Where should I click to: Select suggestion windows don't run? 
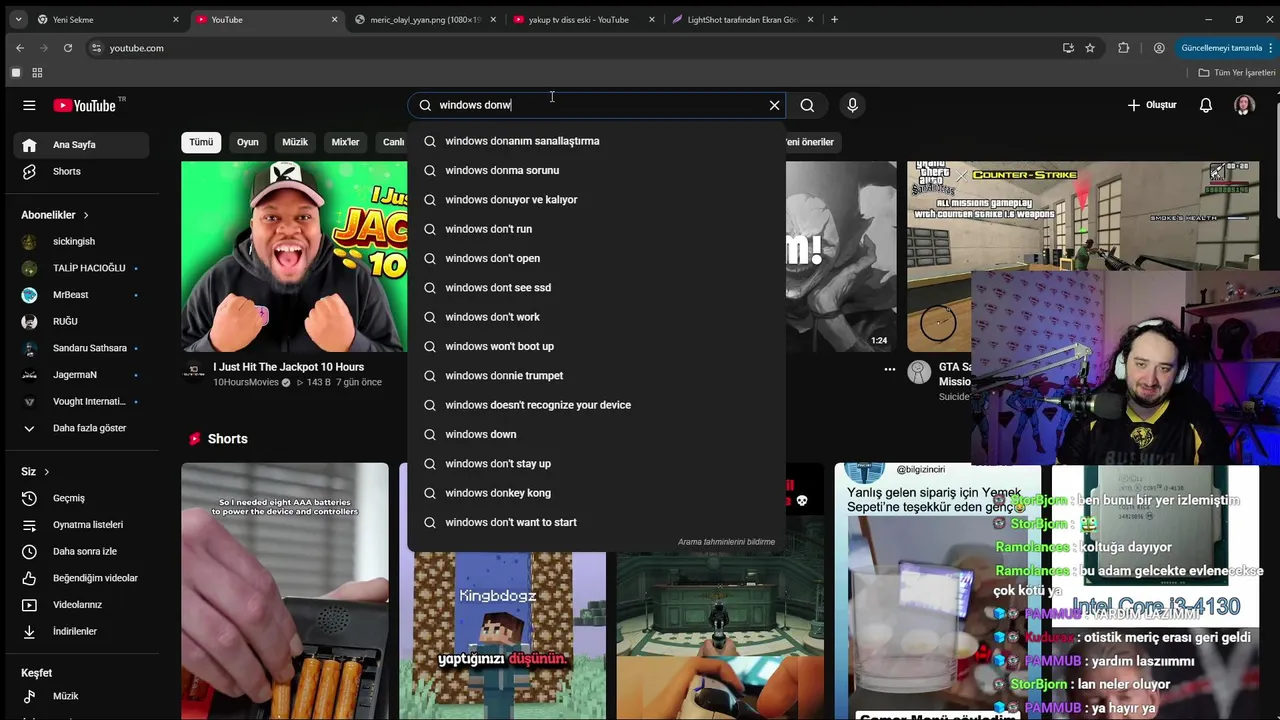(x=596, y=229)
